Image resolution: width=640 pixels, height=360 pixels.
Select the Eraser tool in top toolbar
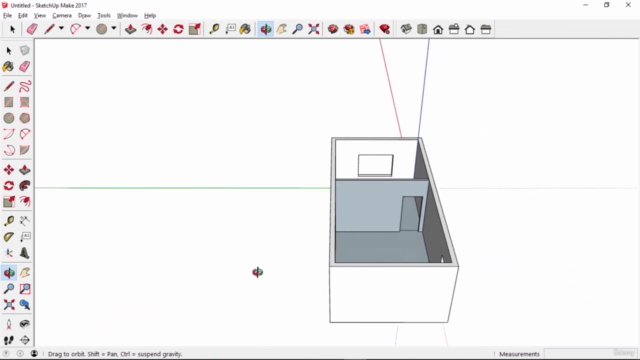pos(32,29)
